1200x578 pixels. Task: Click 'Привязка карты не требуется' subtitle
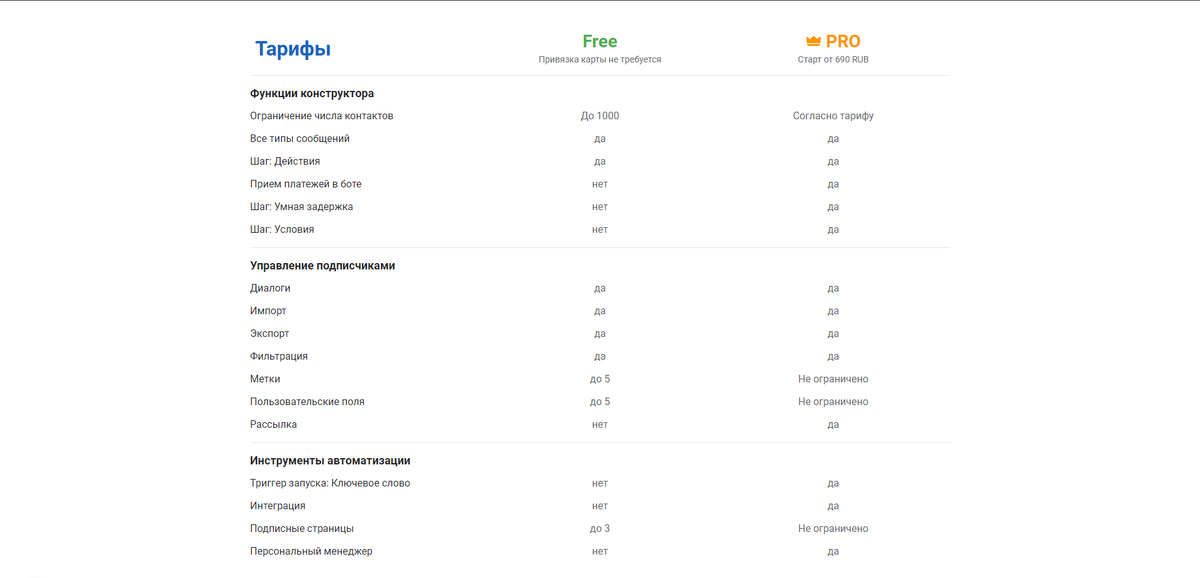pos(599,60)
